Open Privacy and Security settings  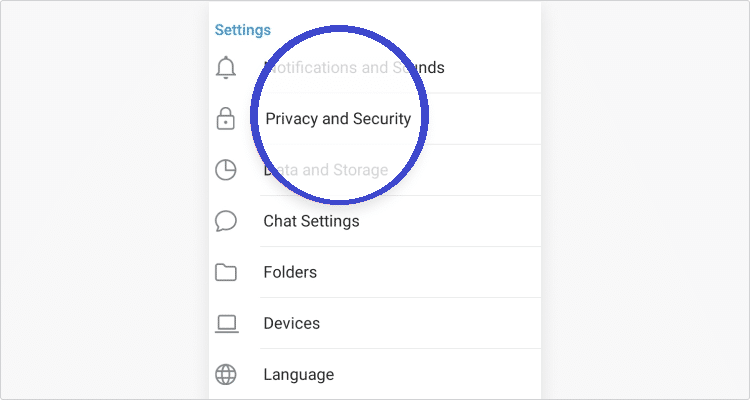pyautogui.click(x=338, y=119)
